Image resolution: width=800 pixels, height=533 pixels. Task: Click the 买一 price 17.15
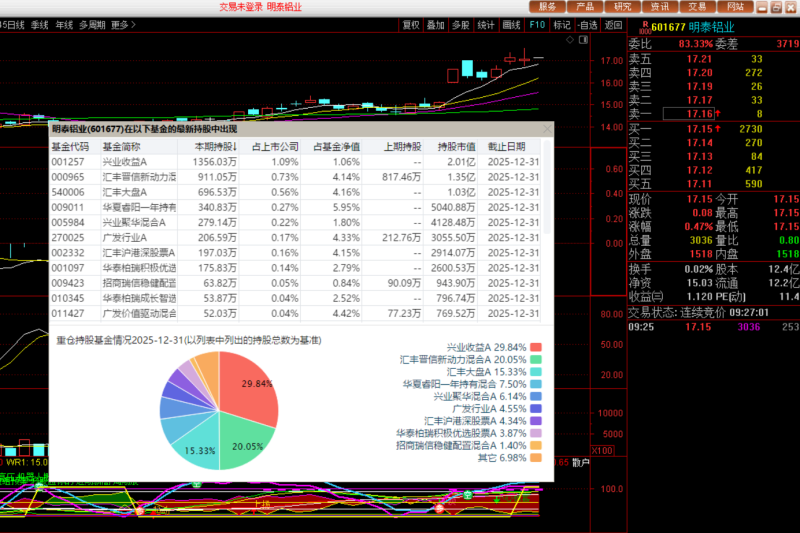coord(699,129)
